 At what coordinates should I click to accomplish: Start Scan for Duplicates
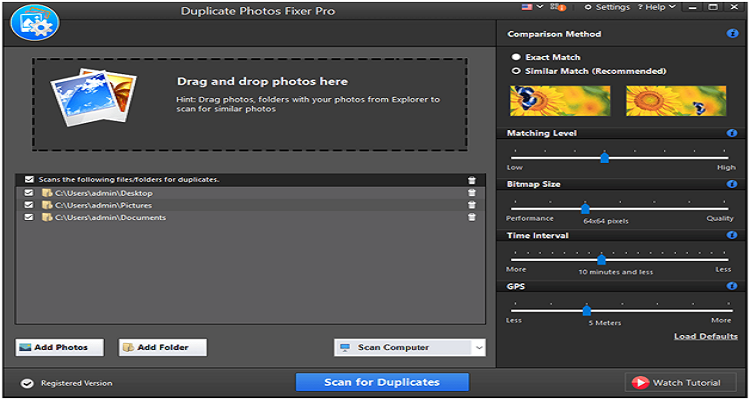point(382,382)
